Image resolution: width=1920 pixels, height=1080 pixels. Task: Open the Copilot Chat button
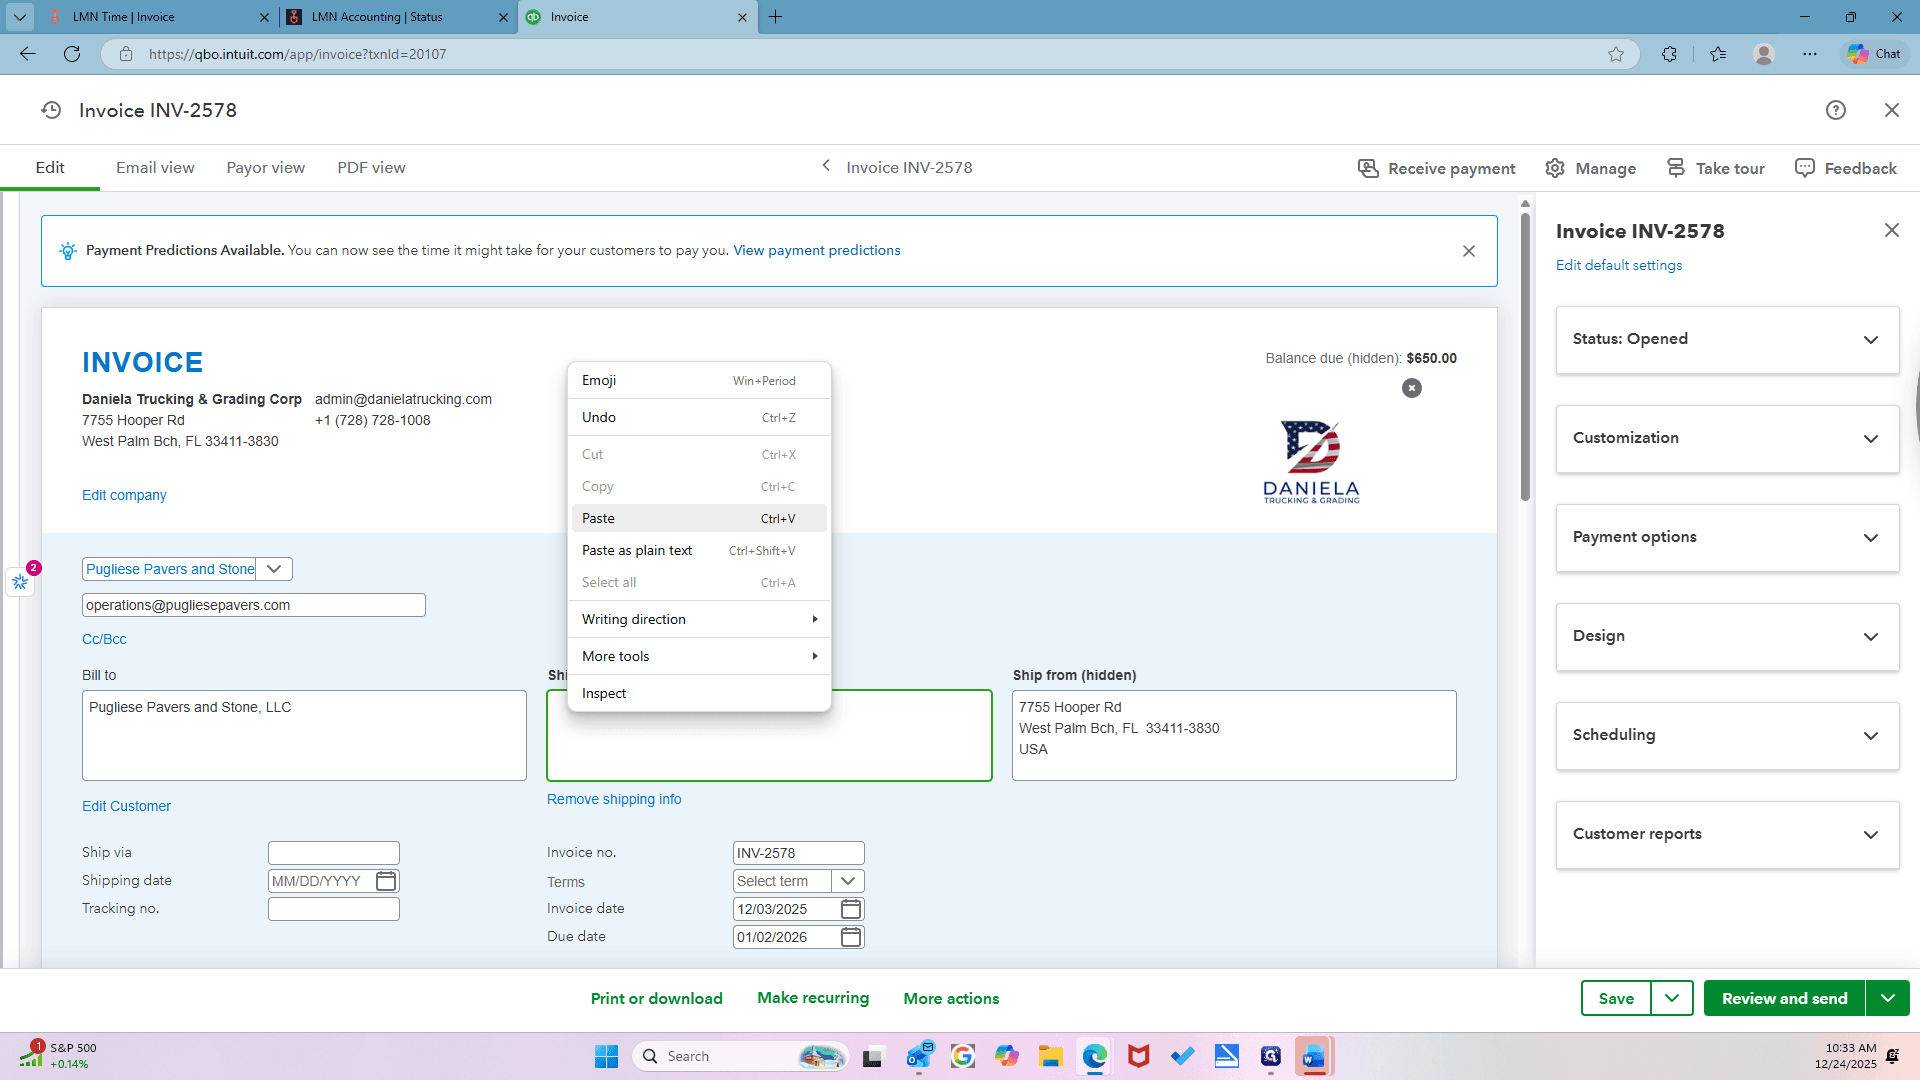(x=1875, y=54)
